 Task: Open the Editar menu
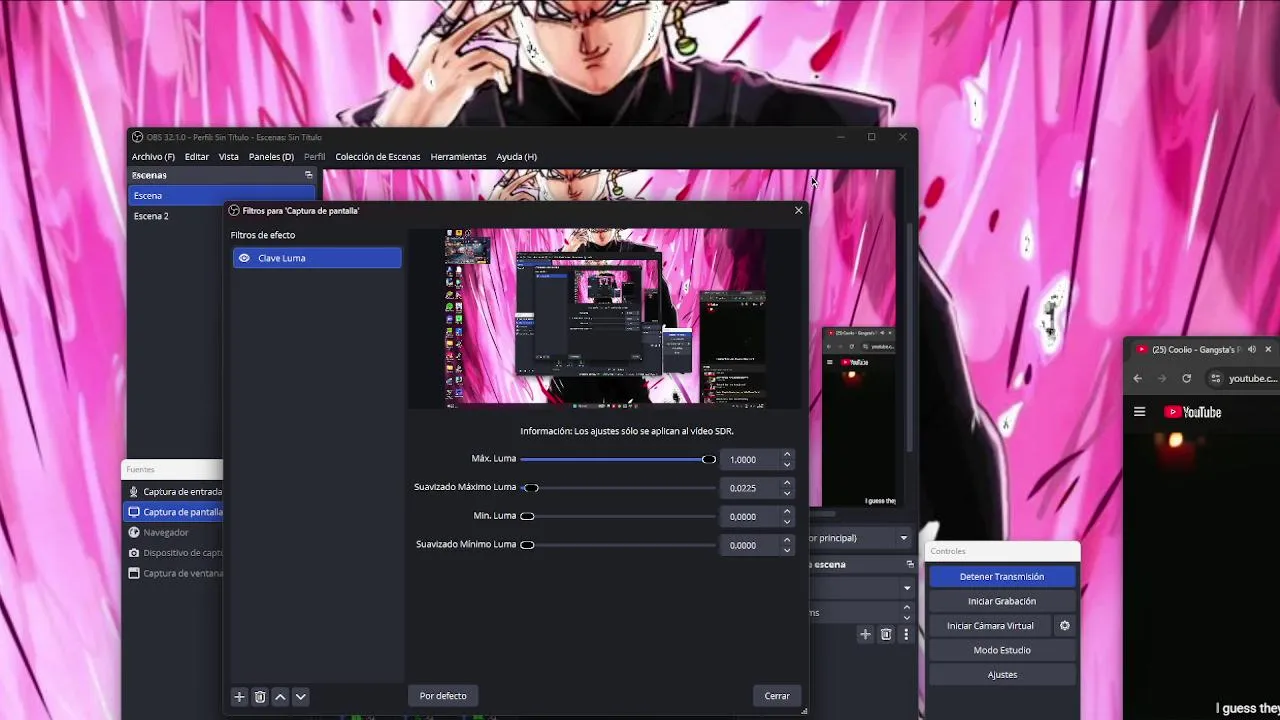click(x=197, y=157)
